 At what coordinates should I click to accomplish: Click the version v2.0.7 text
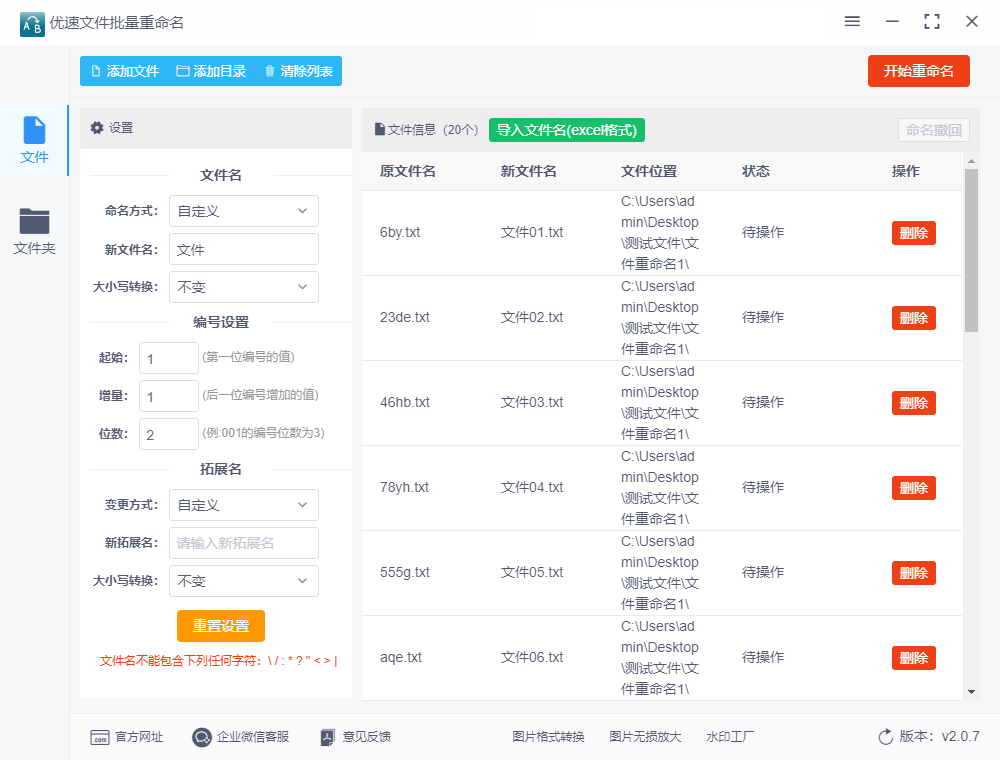tap(939, 736)
